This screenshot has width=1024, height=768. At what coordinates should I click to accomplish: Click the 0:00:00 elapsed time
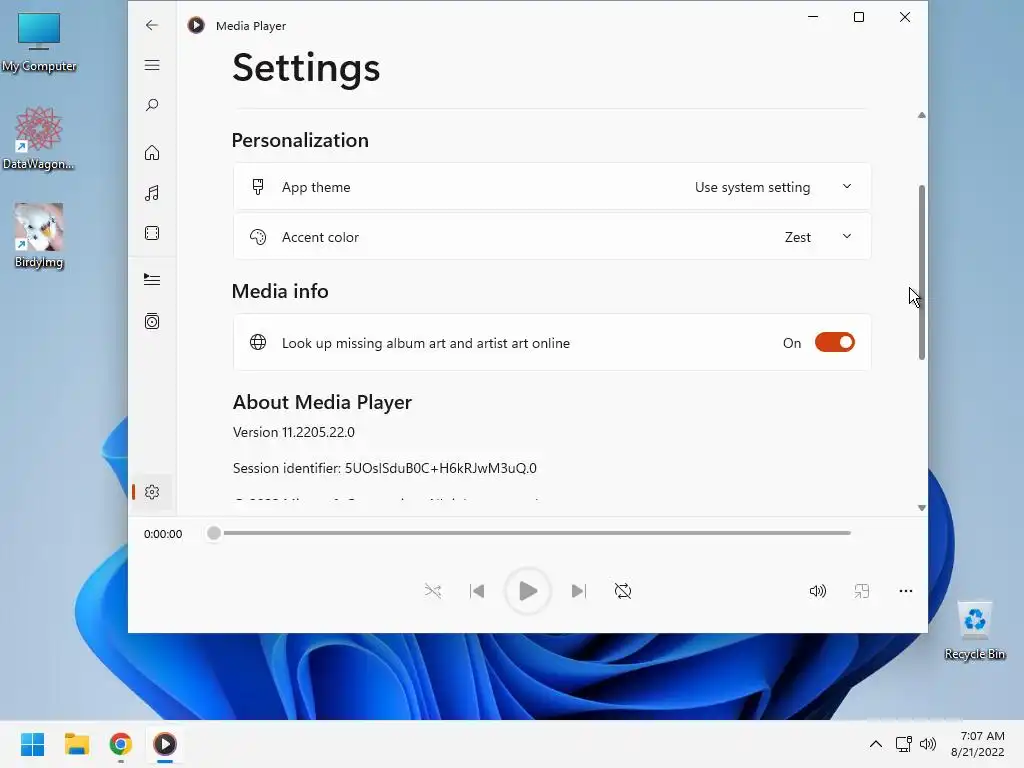[163, 534]
